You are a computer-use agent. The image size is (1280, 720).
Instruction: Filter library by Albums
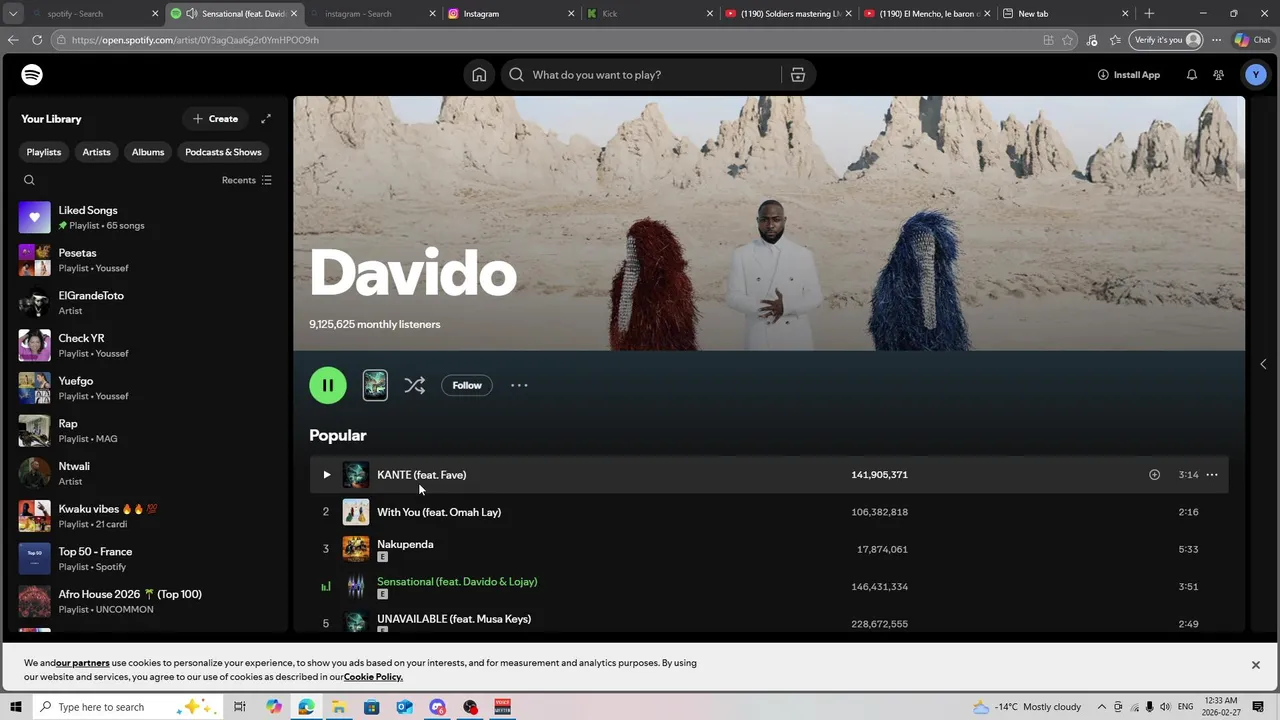tap(148, 152)
